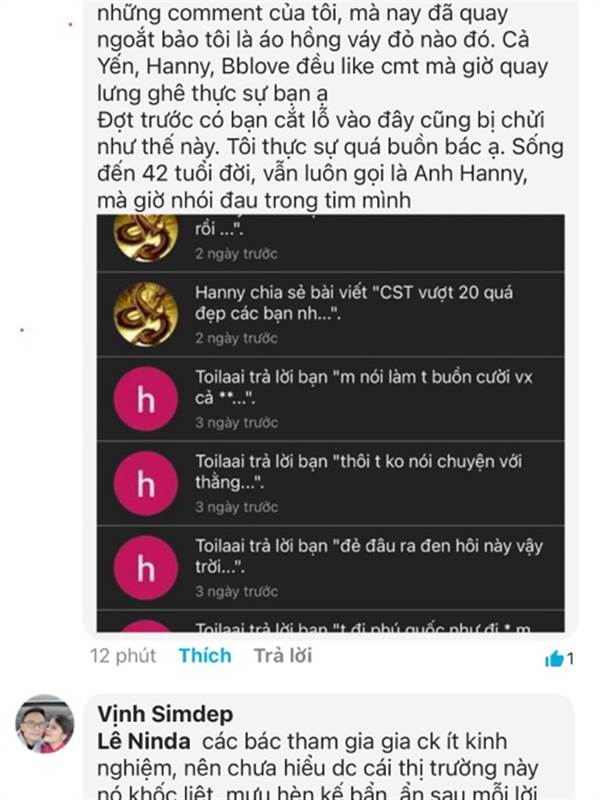This screenshot has width=600, height=800.
Task: Tap the 12 phút timestamp
Action: tap(123, 656)
